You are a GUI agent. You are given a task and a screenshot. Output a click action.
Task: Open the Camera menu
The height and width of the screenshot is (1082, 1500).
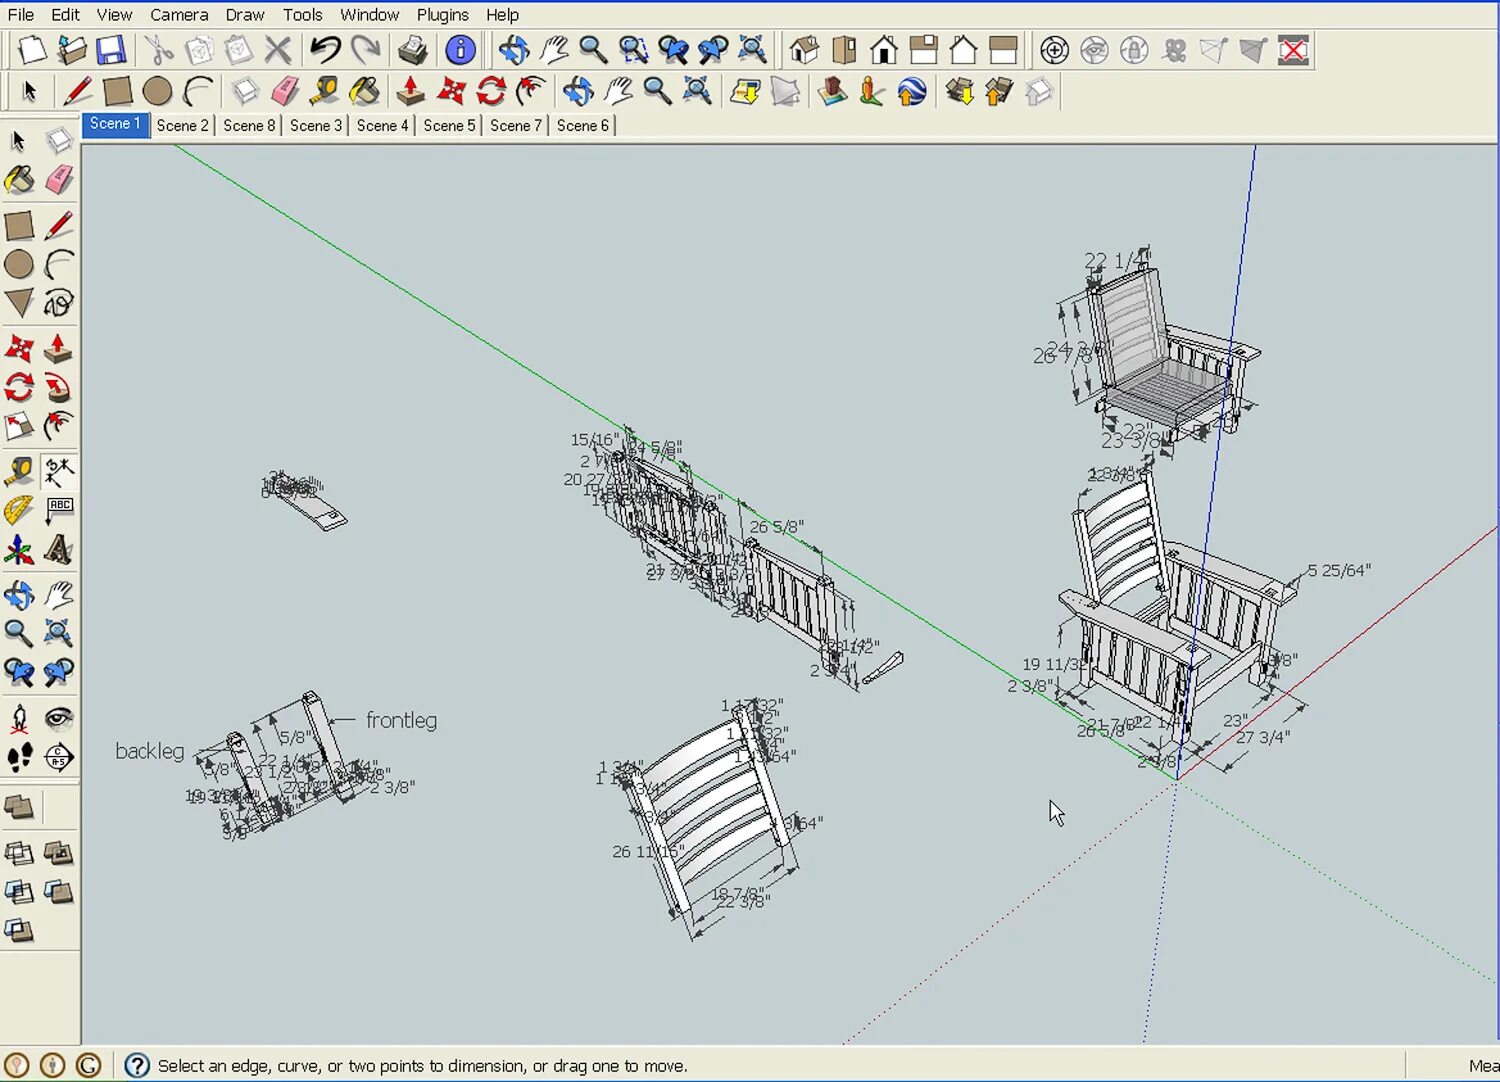tap(179, 15)
